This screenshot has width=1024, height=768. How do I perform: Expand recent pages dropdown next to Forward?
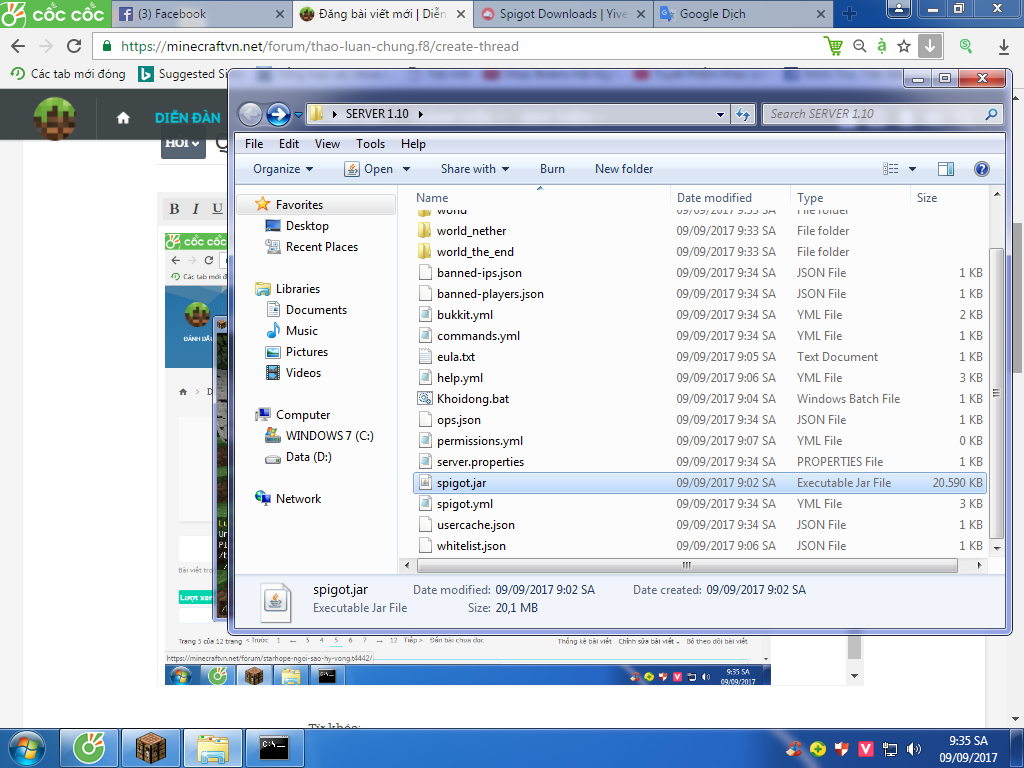tap(298, 114)
